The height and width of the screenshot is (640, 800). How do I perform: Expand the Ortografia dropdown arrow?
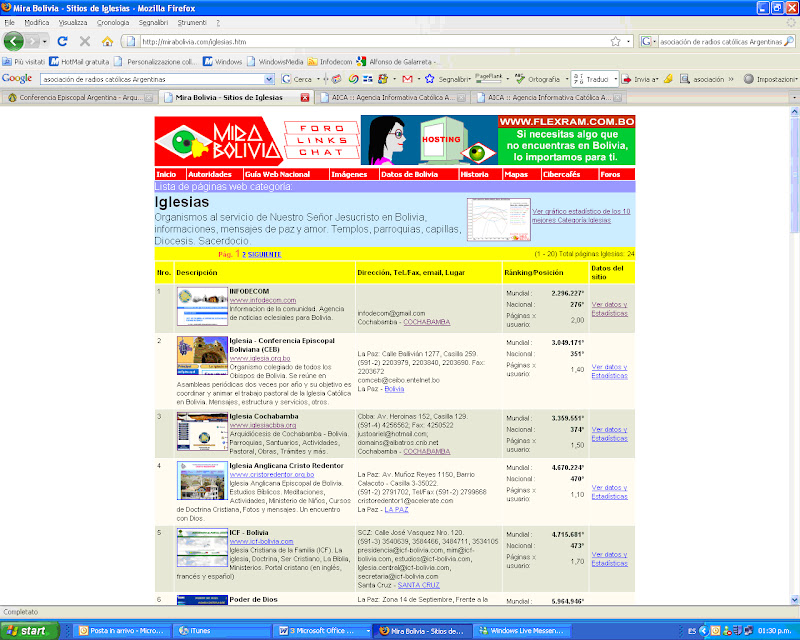pyautogui.click(x=567, y=79)
